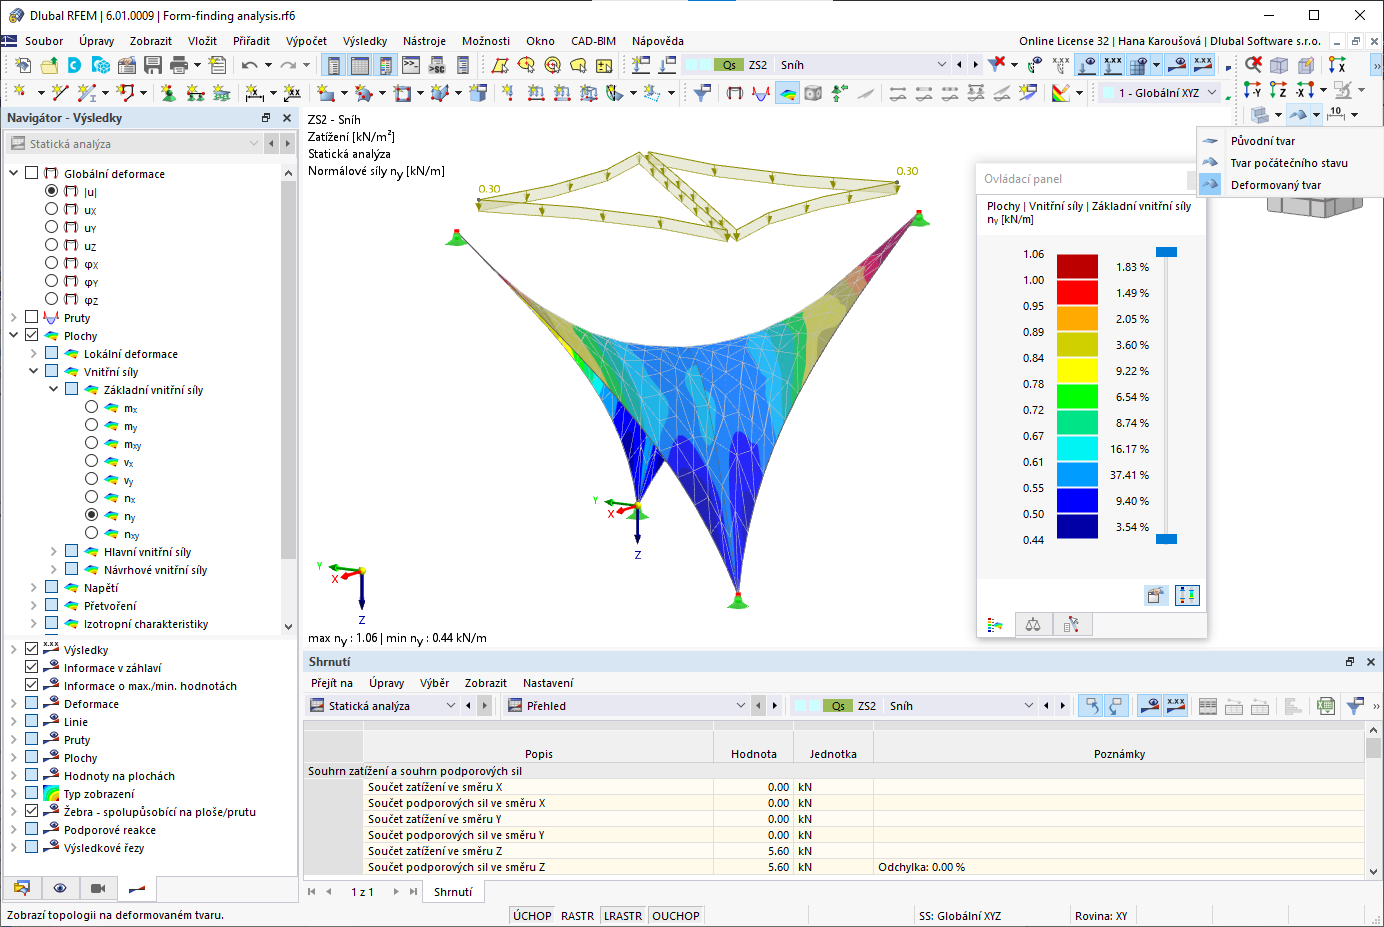Toggle the Pruty results checkbox
The image size is (1384, 927).
click(32, 317)
